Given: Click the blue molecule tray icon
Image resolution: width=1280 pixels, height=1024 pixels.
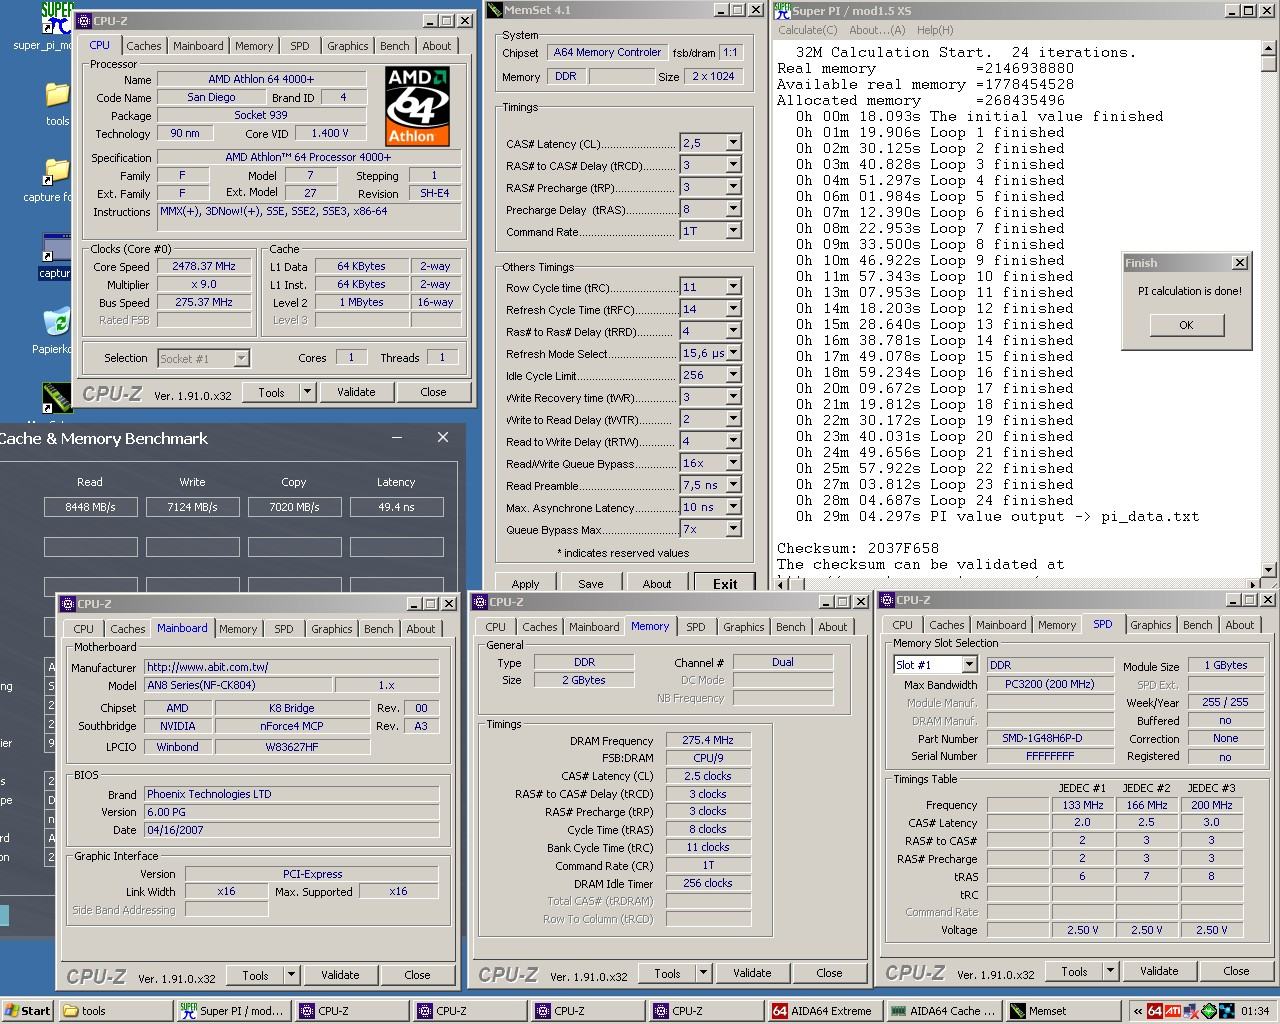Looking at the screenshot, I should pyautogui.click(x=1226, y=1011).
